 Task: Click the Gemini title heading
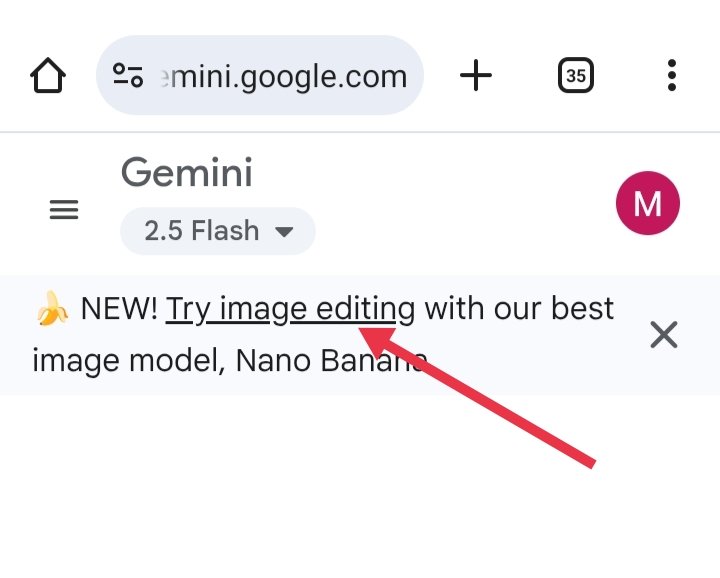tap(187, 173)
